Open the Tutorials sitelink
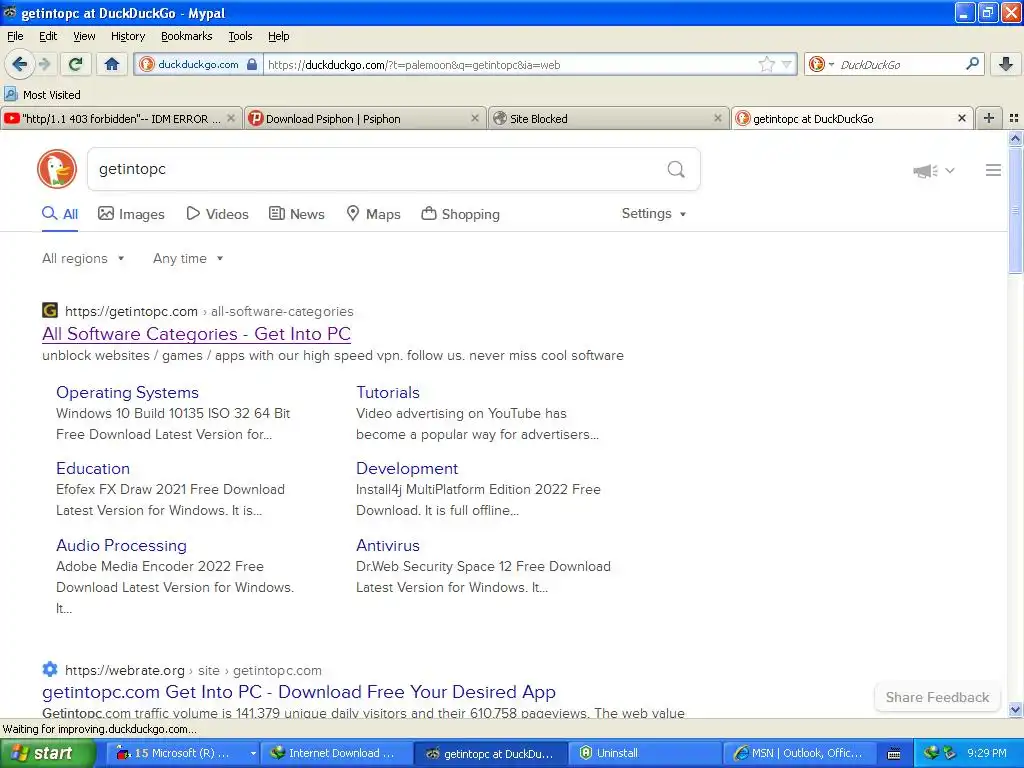This screenshot has height=768, width=1024. (388, 392)
